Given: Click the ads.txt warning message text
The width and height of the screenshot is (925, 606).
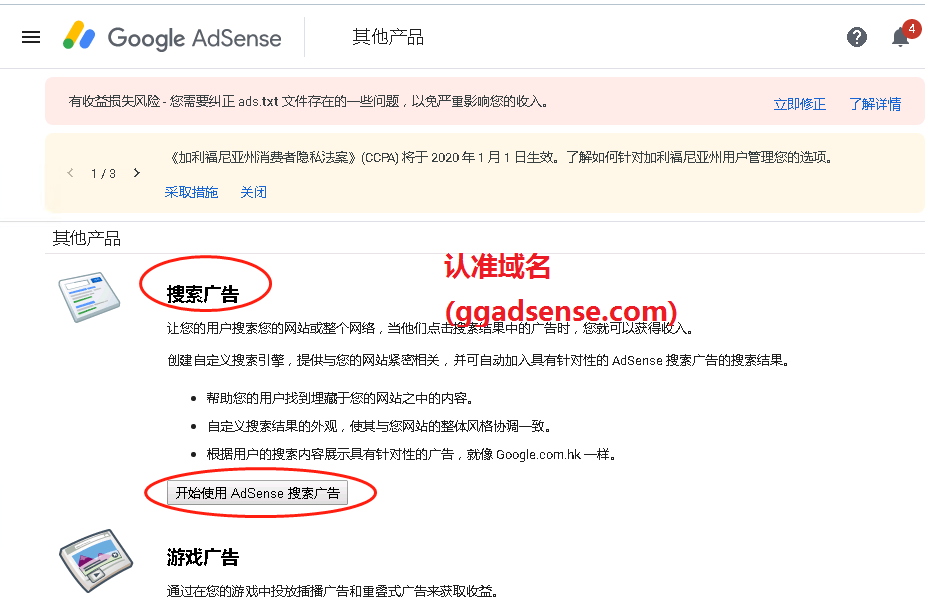Looking at the screenshot, I should click(308, 102).
